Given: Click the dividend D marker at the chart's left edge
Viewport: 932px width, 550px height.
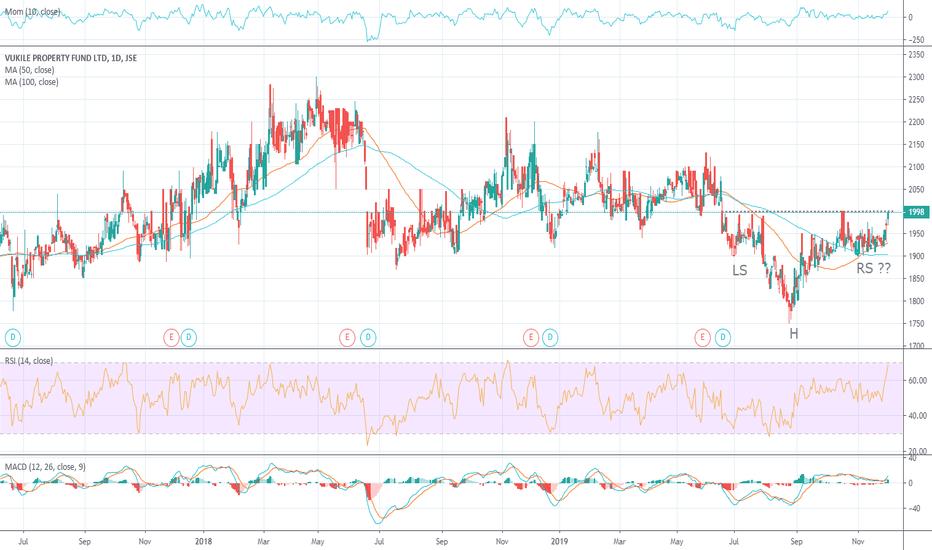Looking at the screenshot, I should pyautogui.click(x=12, y=338).
